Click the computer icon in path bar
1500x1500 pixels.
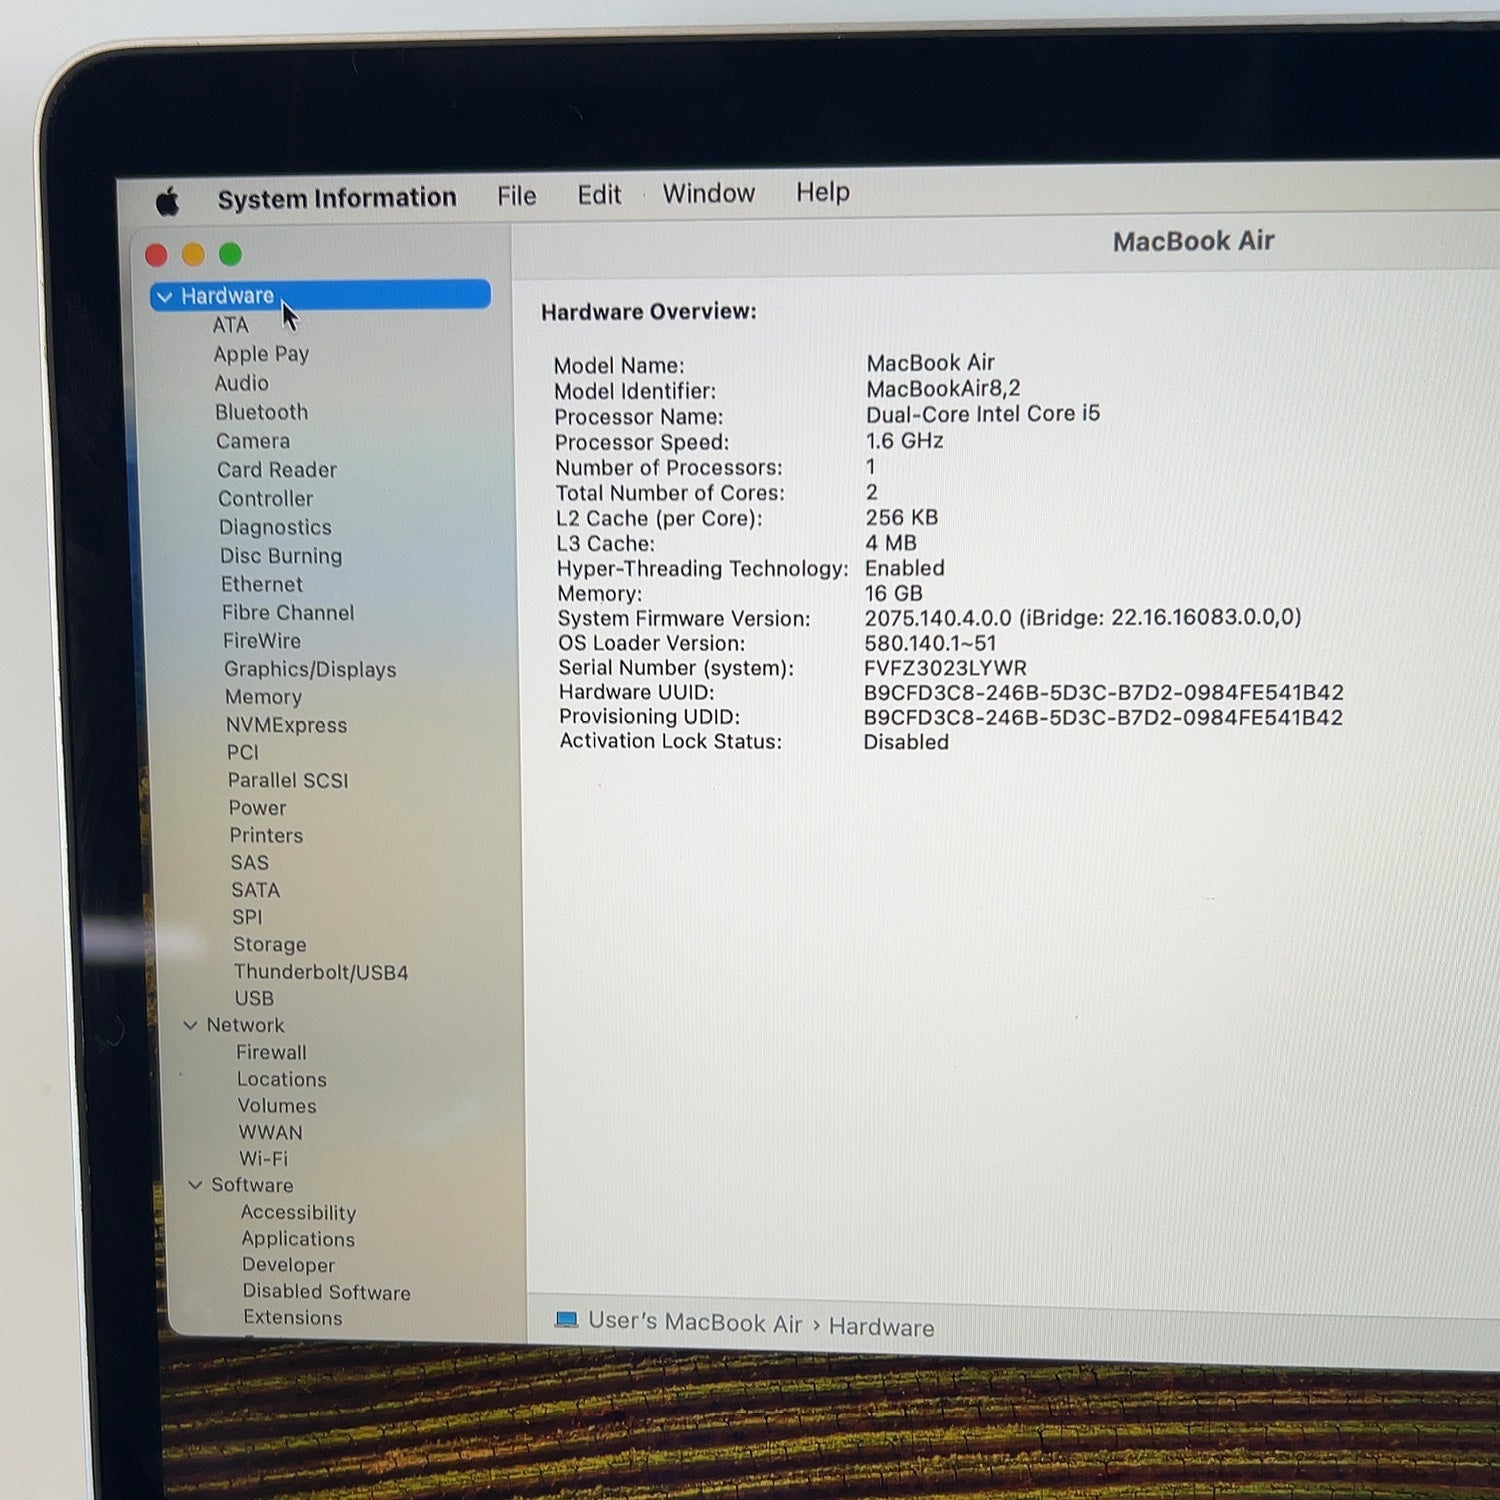(x=566, y=1320)
